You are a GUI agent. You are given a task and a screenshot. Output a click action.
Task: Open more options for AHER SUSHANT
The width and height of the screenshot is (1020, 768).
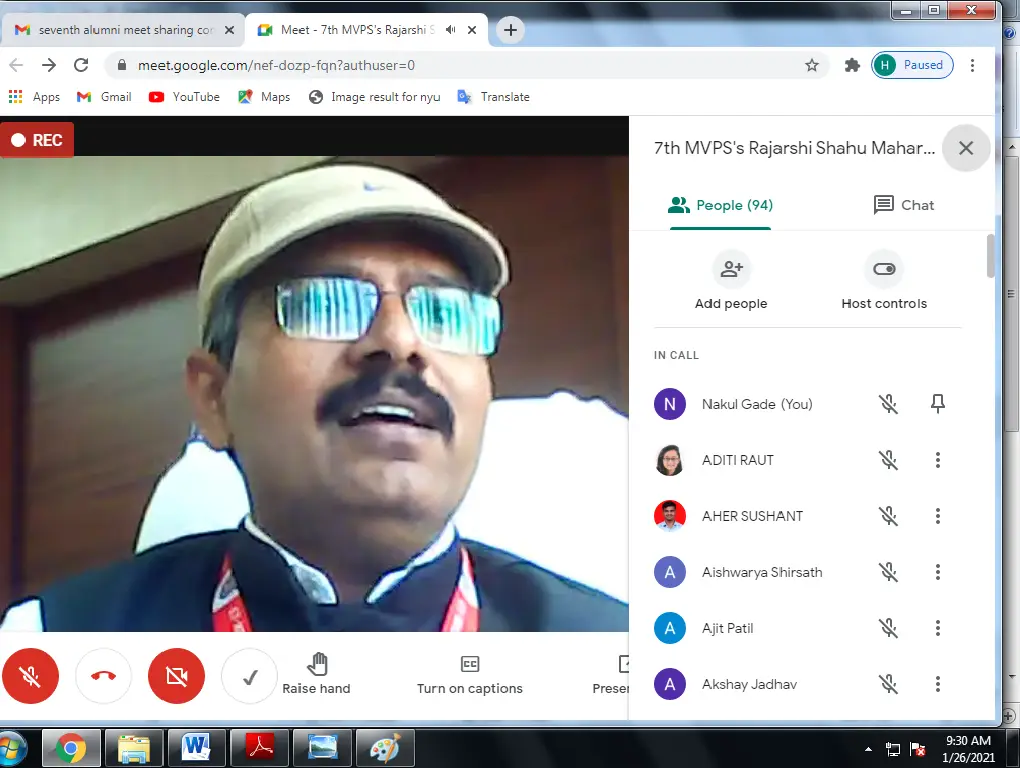(x=937, y=516)
